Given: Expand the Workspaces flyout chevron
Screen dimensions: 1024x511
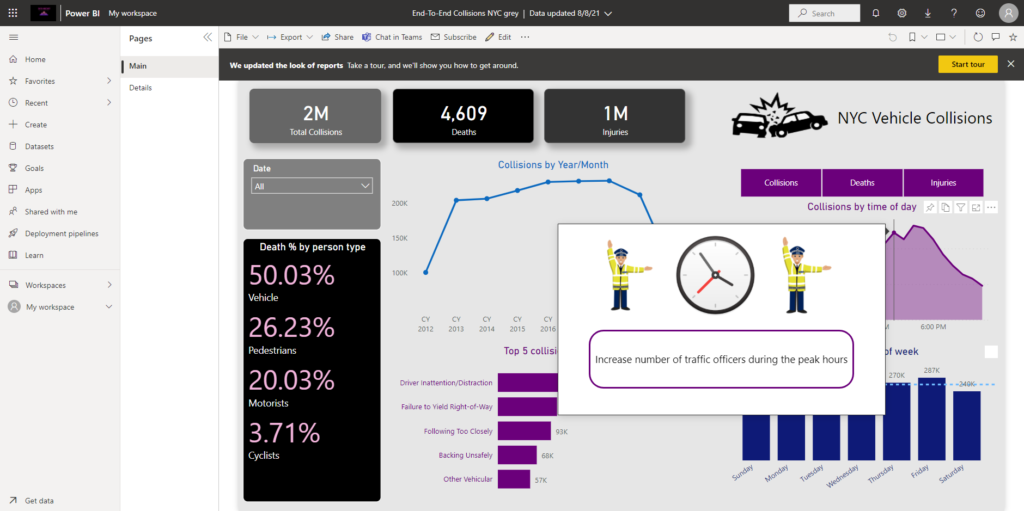Looking at the screenshot, I should [x=109, y=285].
